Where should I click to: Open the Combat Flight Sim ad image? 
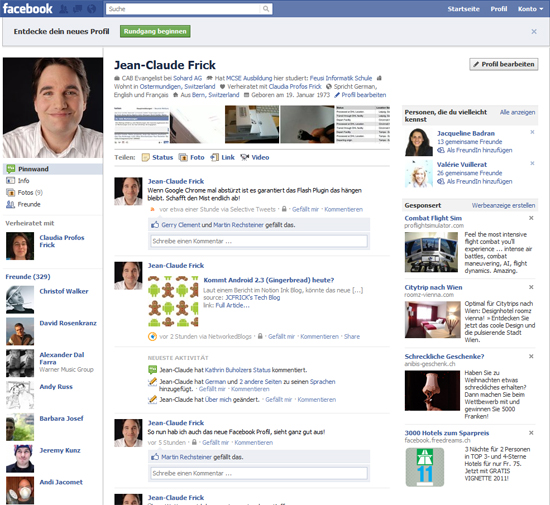coord(431,252)
